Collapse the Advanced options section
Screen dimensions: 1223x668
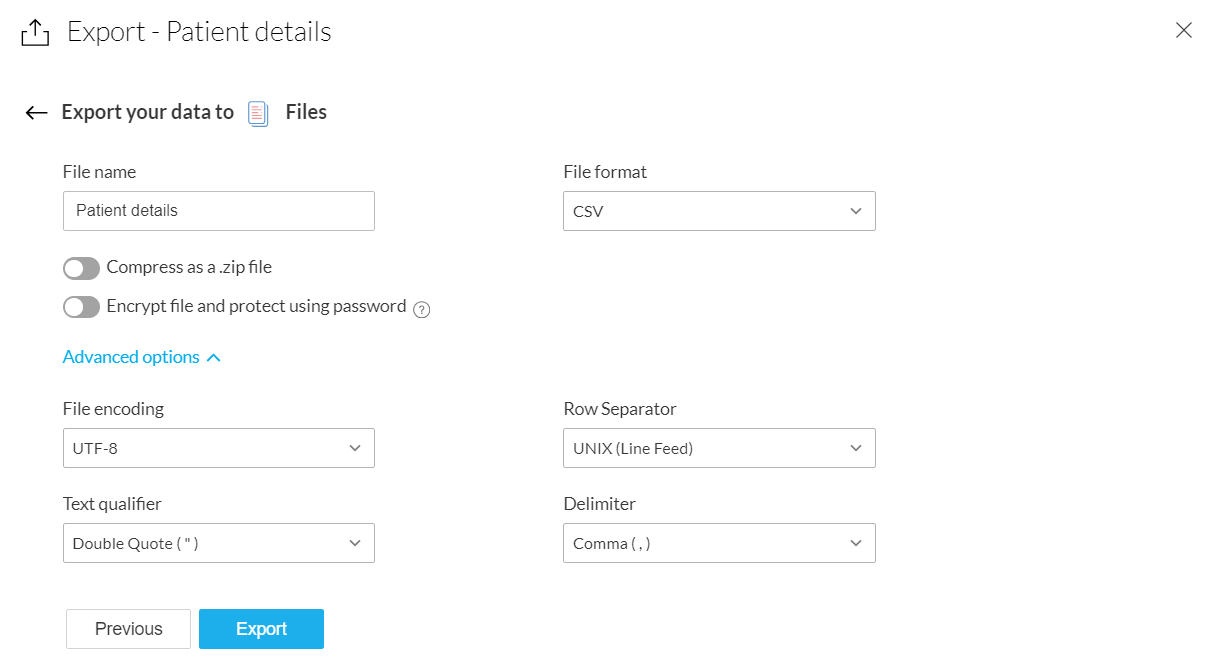(x=131, y=357)
